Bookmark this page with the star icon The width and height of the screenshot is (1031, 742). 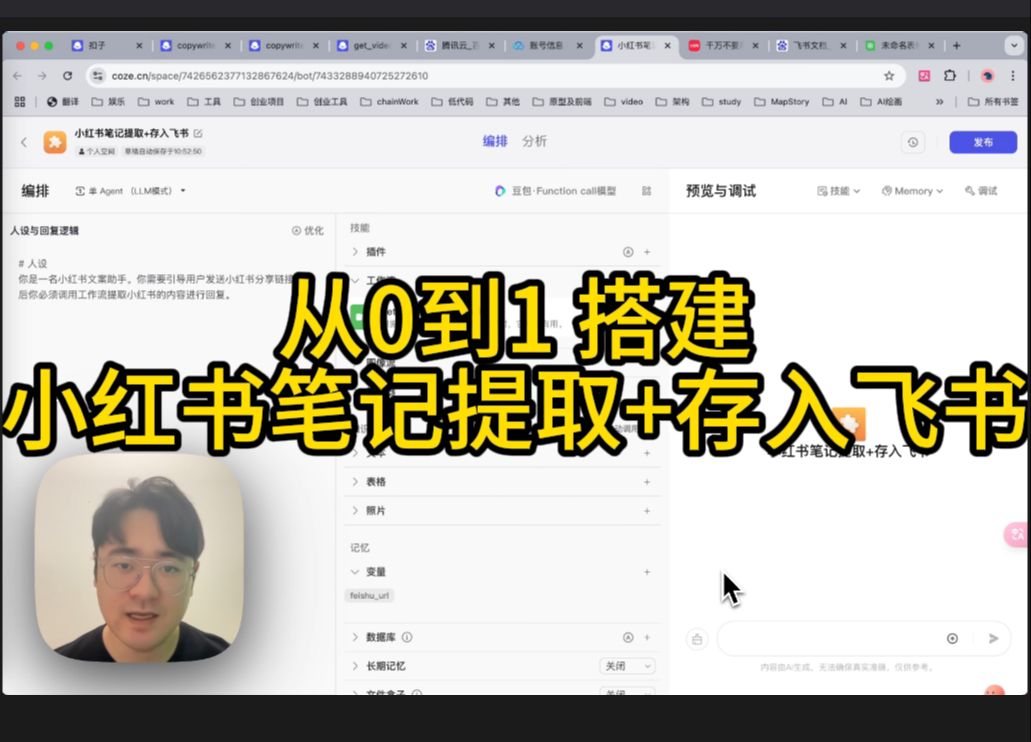tap(889, 76)
